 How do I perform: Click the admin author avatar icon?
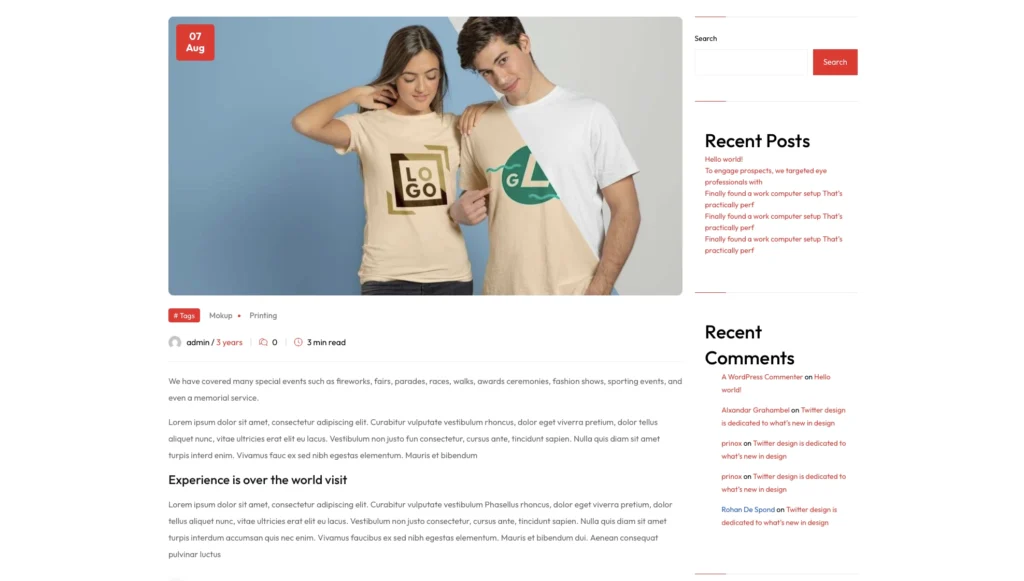click(174, 342)
